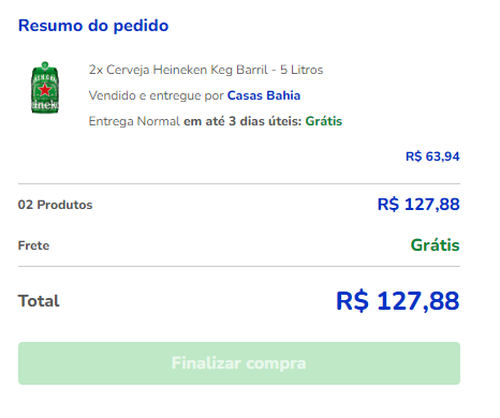Click the Cerveja Heineken Keg Barril product title

click(x=206, y=70)
